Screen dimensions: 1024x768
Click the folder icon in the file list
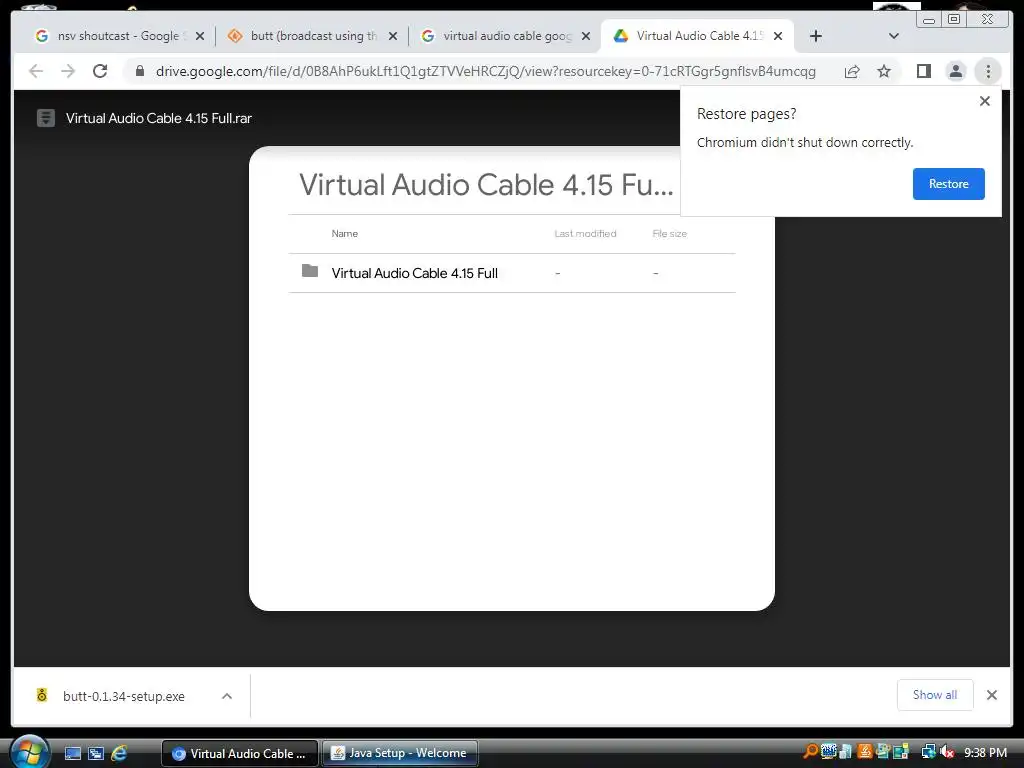pyautogui.click(x=310, y=270)
